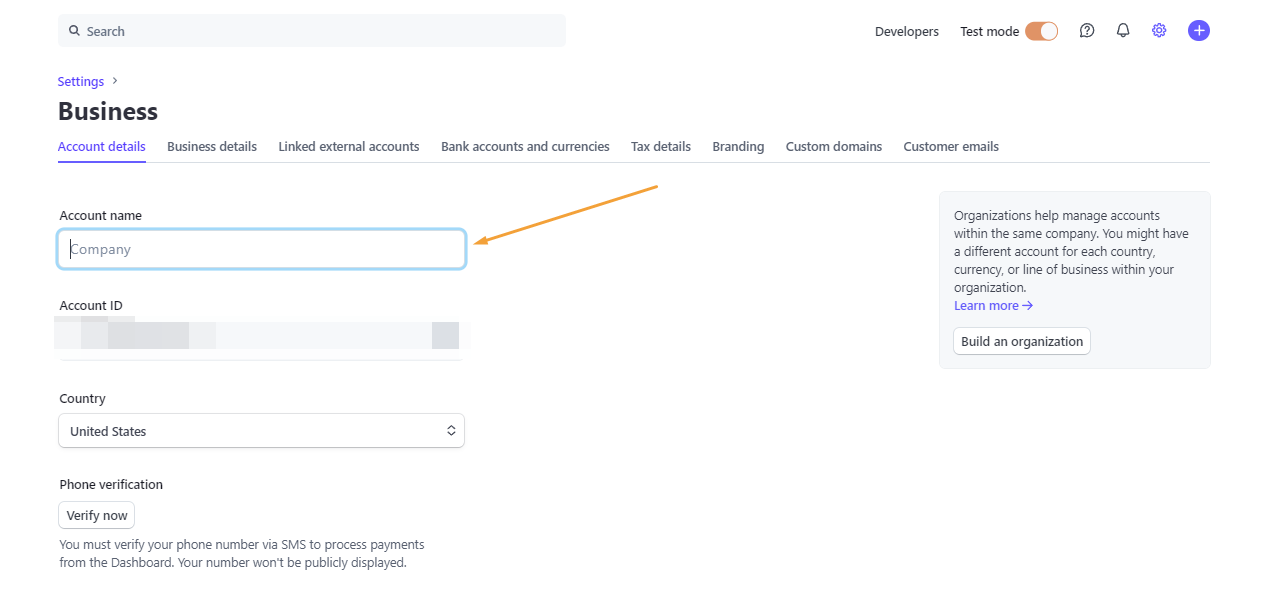
Task: Click the Business page heading
Action: pyautogui.click(x=108, y=111)
